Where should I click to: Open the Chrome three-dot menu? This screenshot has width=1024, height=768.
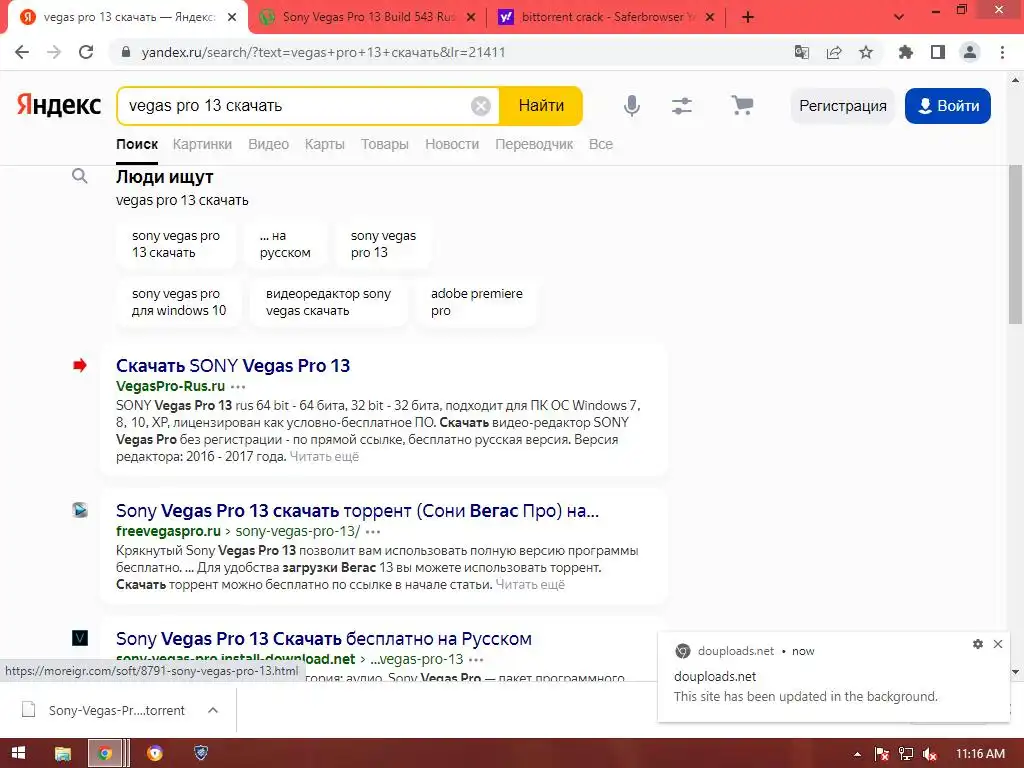1002,52
